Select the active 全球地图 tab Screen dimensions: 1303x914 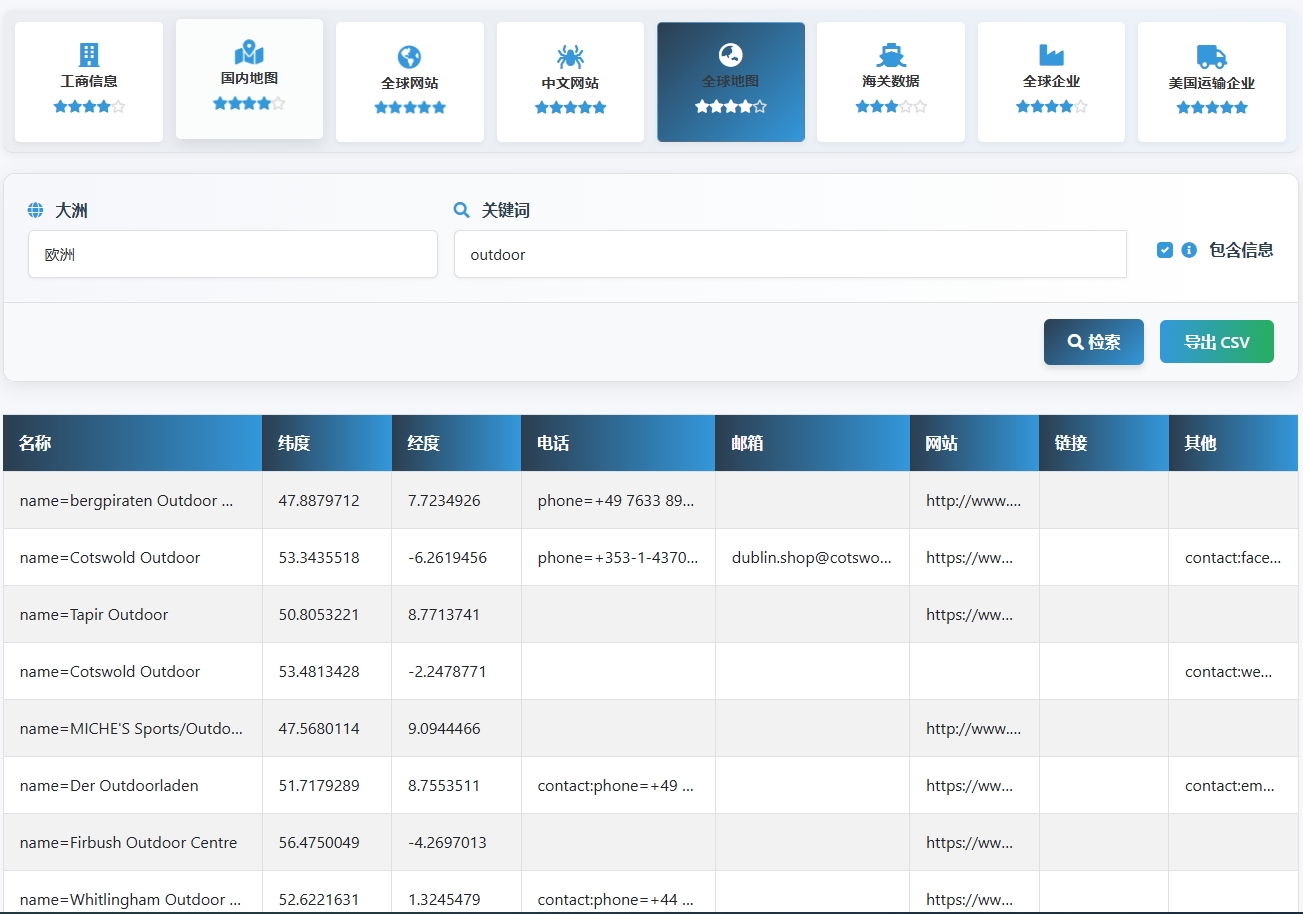pos(731,82)
